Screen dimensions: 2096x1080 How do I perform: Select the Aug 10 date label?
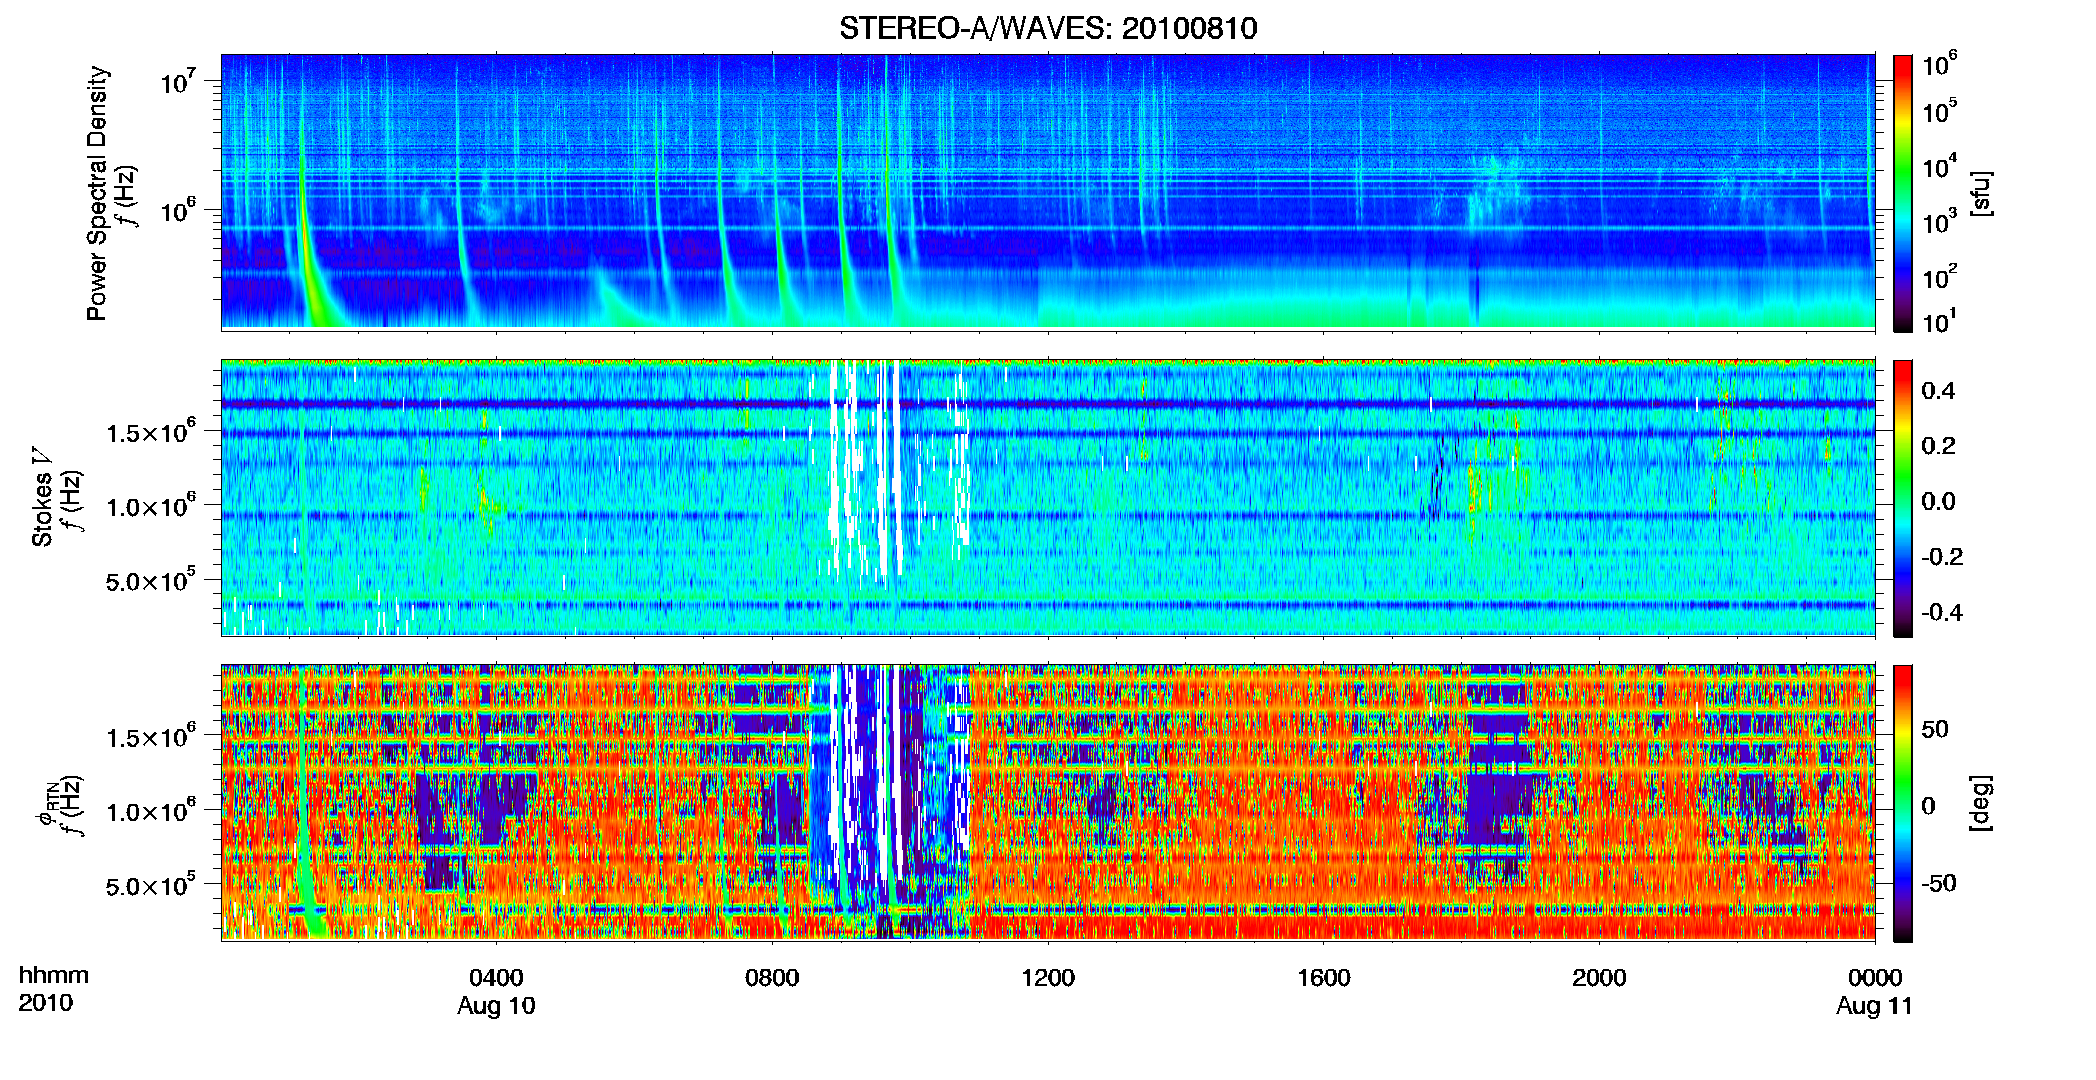497,1006
